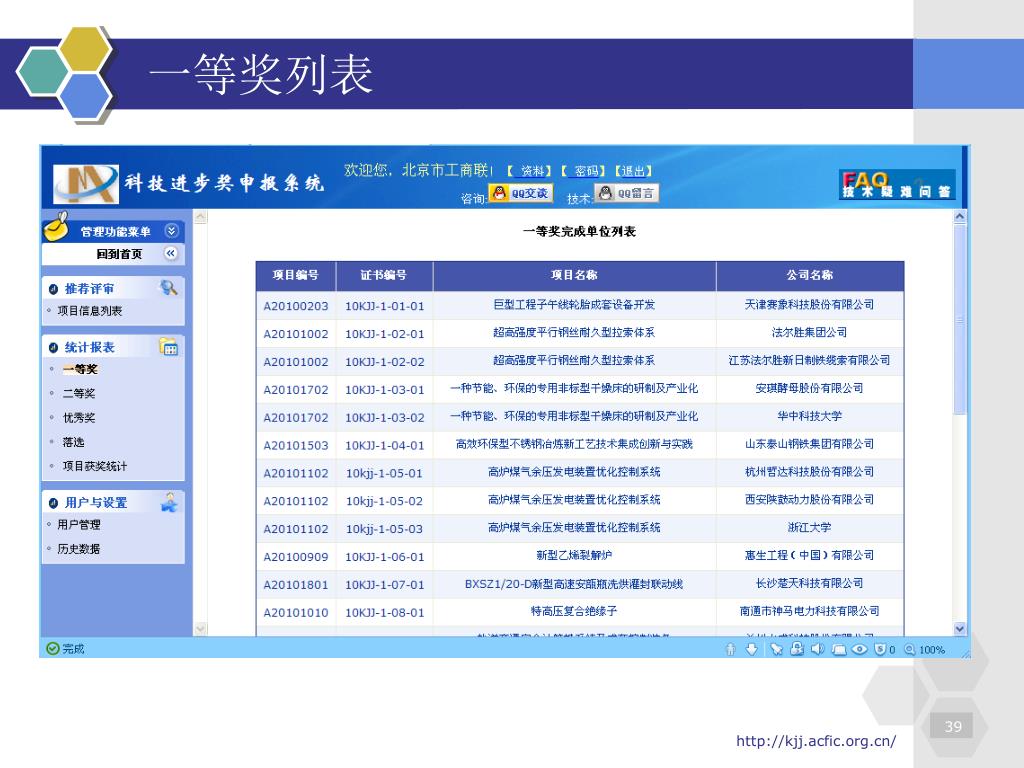This screenshot has width=1024, height=768.
Task: Click the sidebar scroll-down arrow
Action: 200,628
